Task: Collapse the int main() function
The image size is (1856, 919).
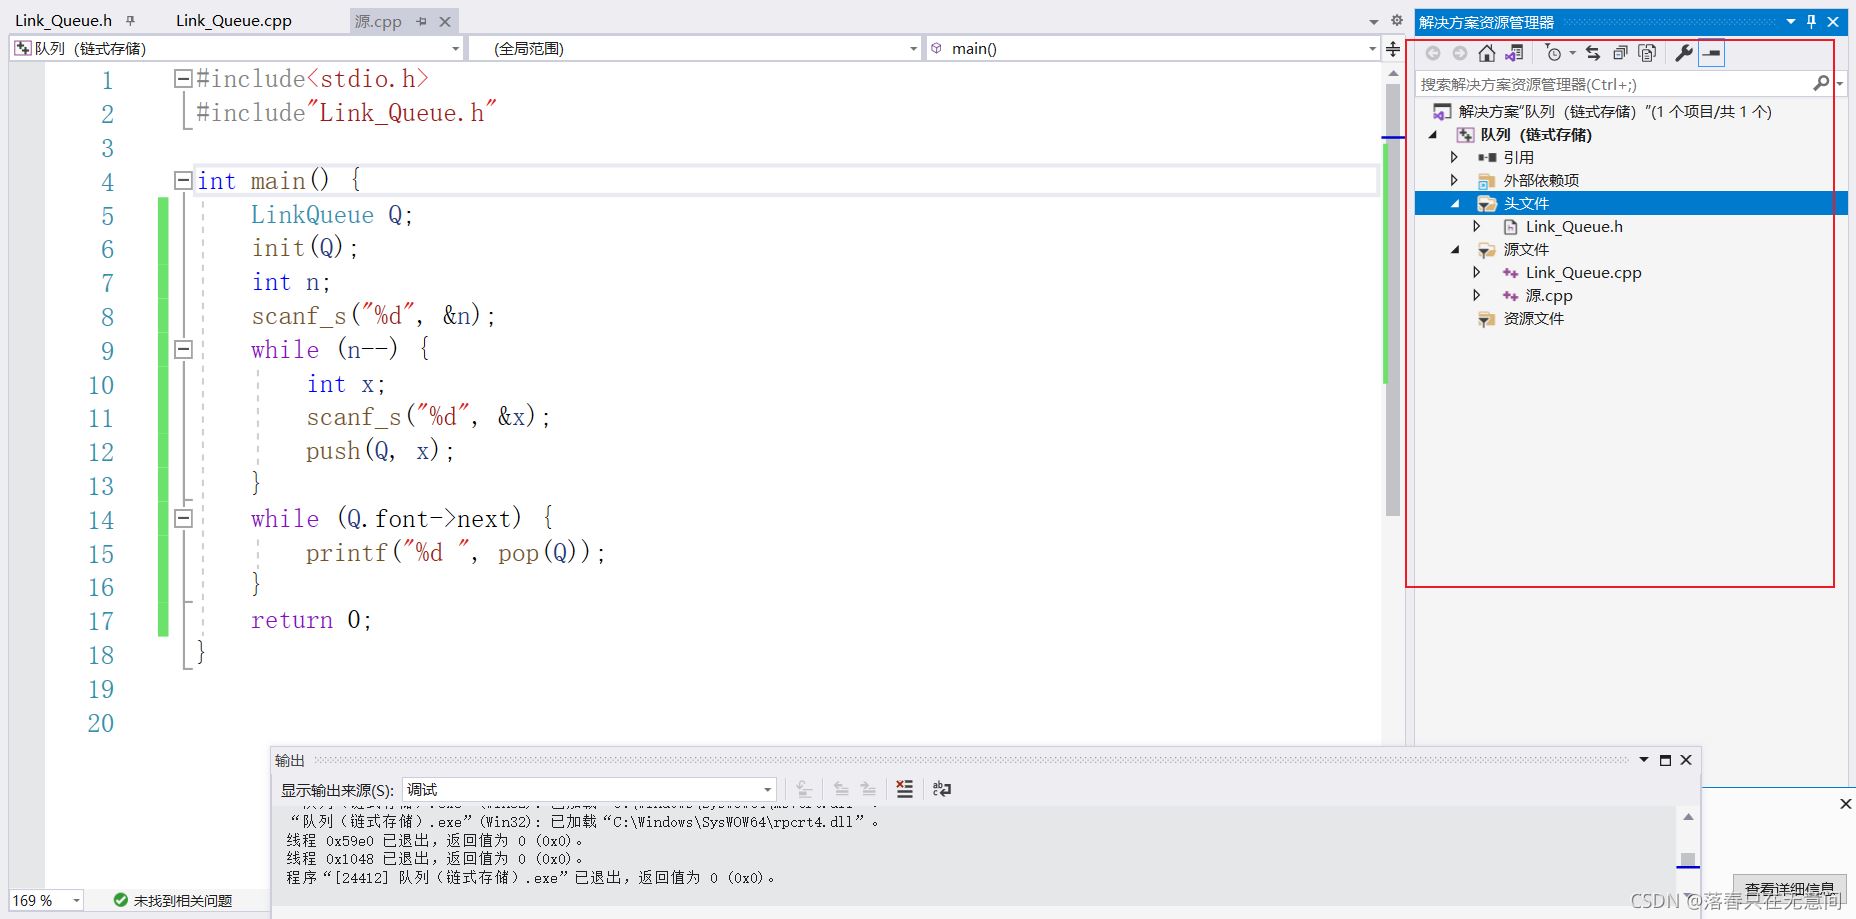Action: tap(183, 180)
